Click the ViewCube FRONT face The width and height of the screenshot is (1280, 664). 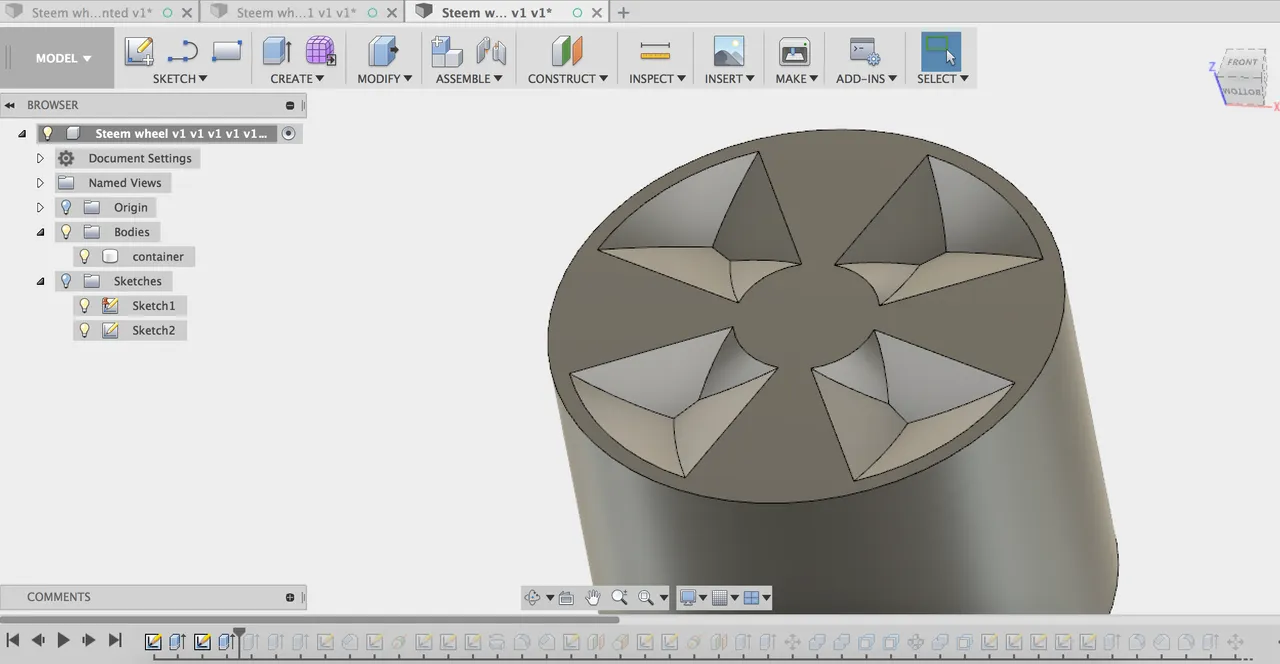coord(1242,63)
